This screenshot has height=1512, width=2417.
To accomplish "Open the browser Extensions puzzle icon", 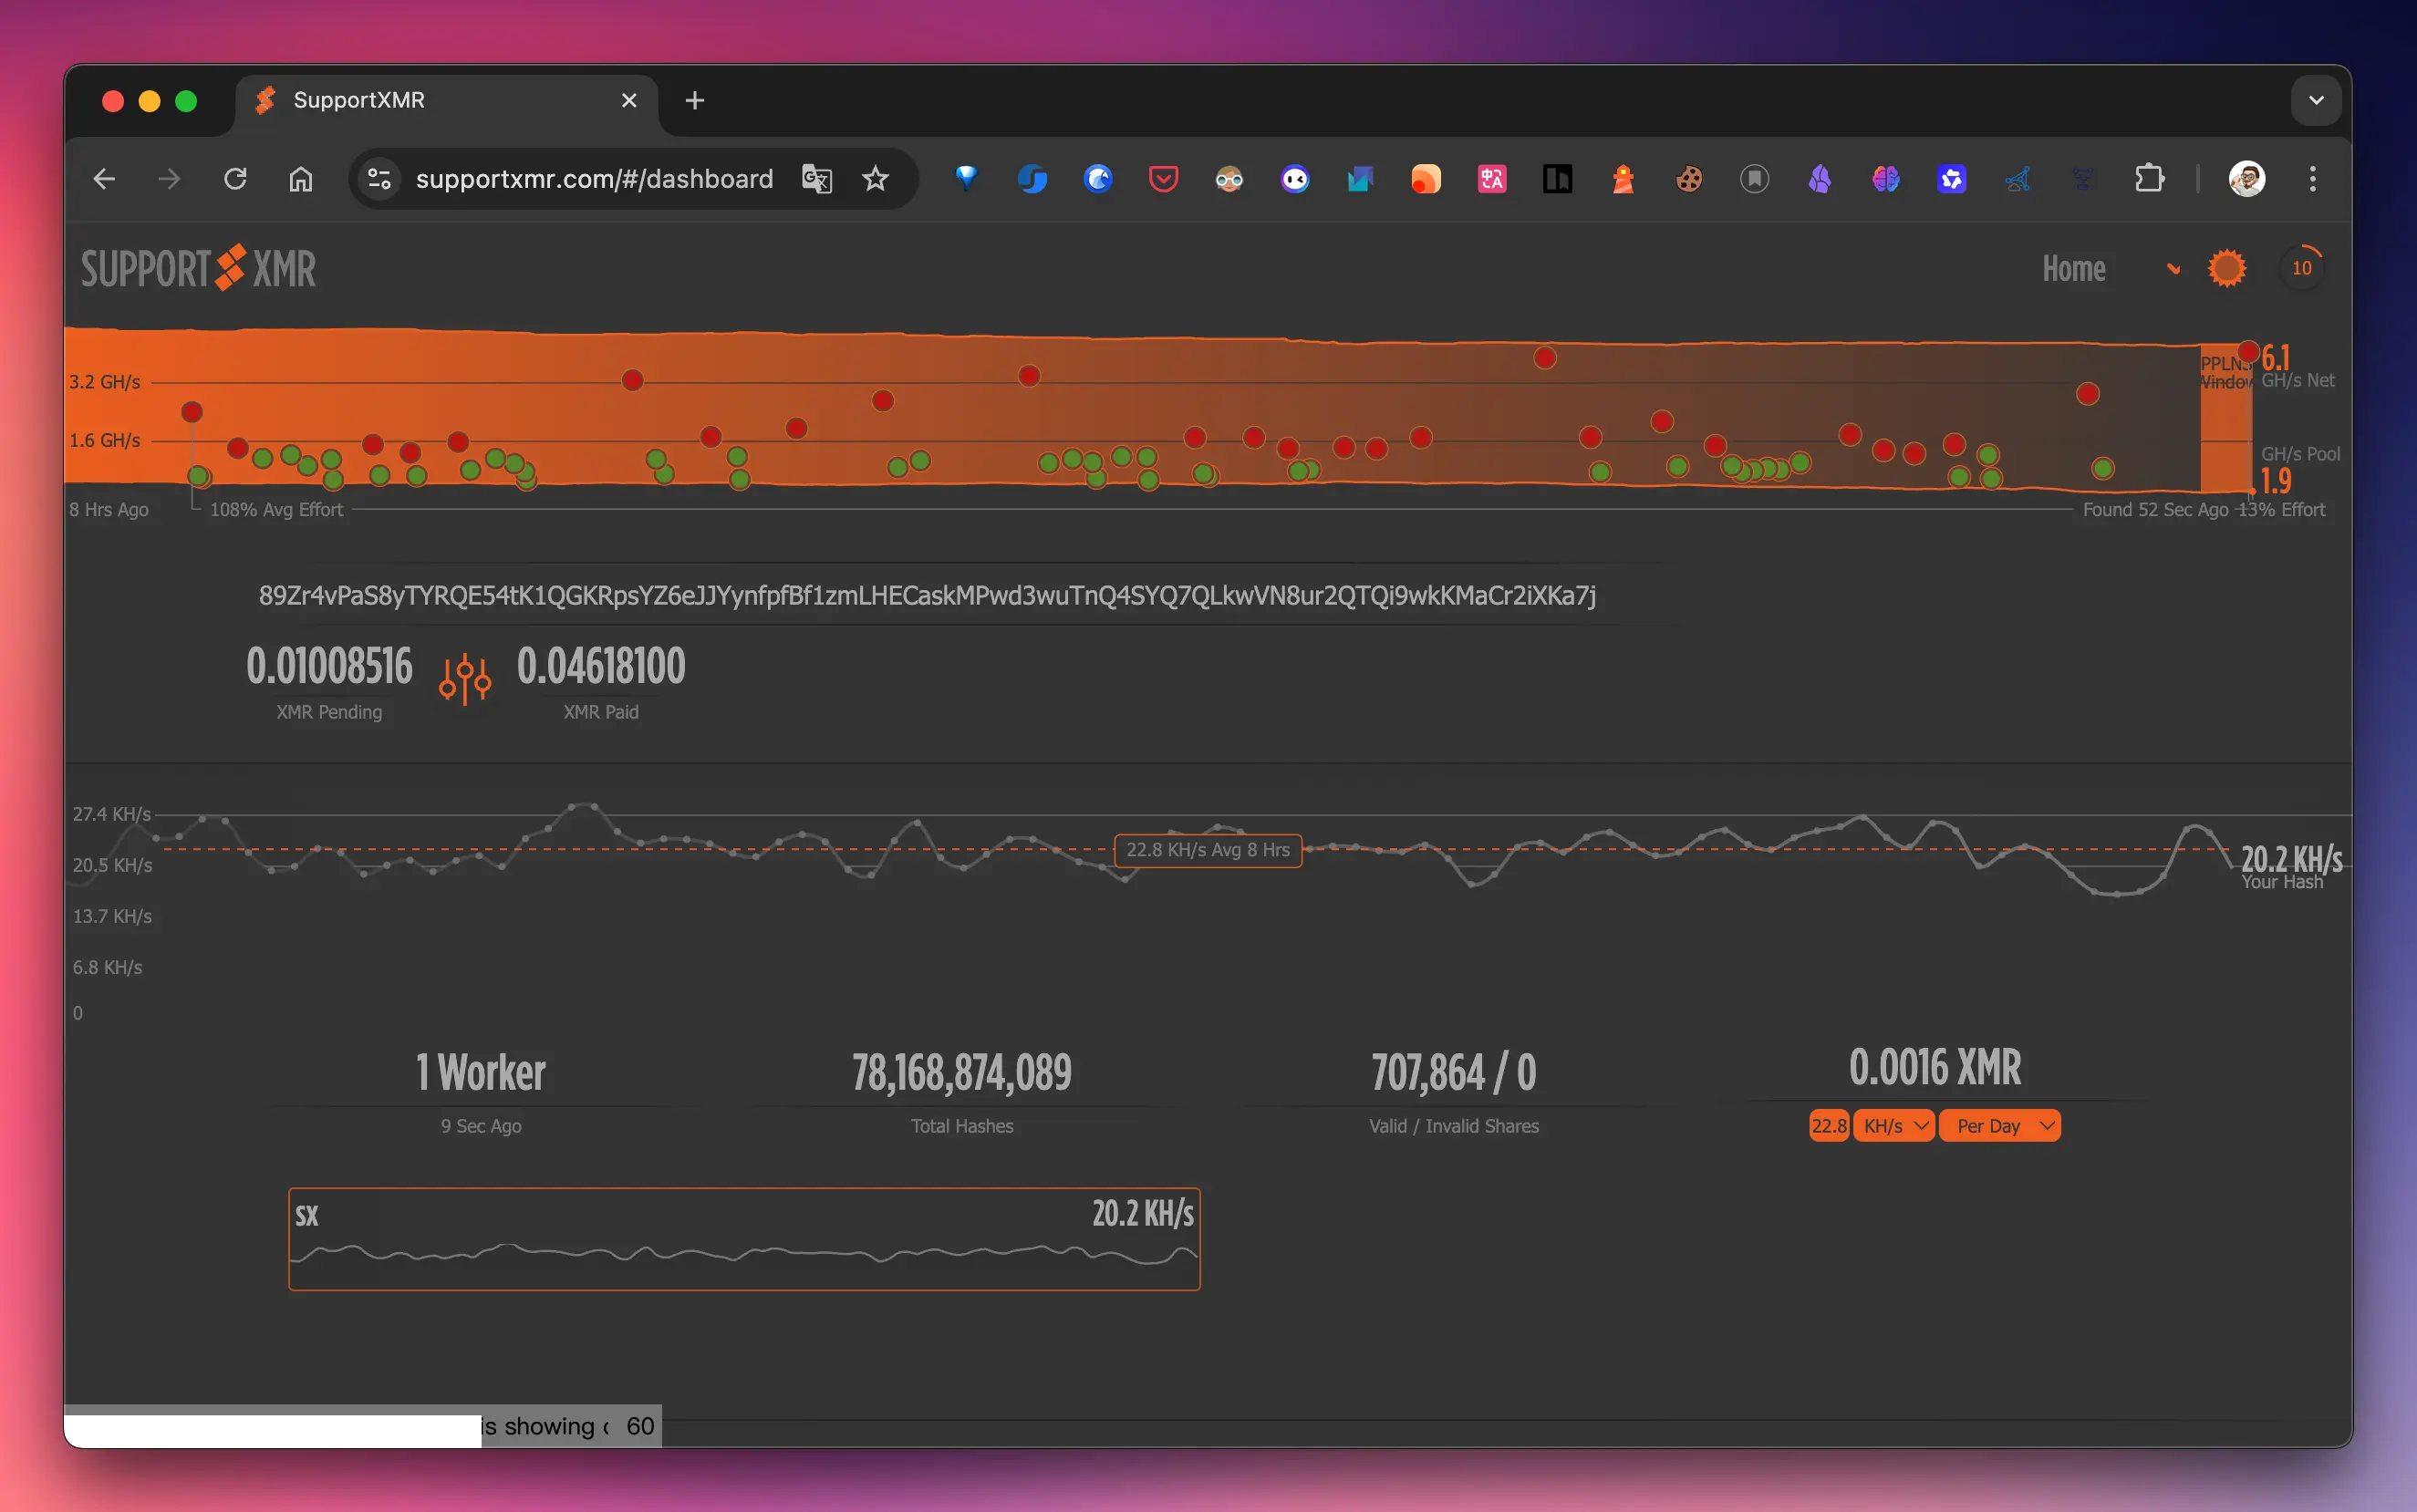I will (2148, 179).
